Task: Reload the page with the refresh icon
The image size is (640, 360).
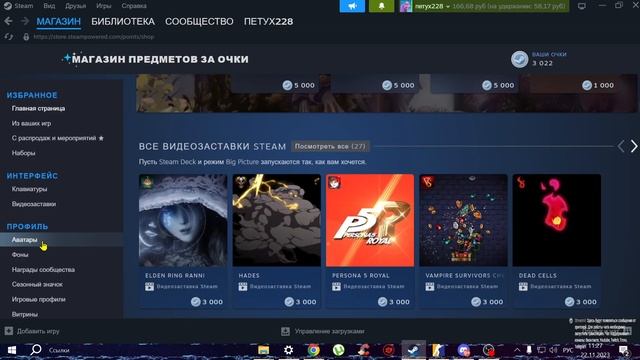Action: point(9,37)
